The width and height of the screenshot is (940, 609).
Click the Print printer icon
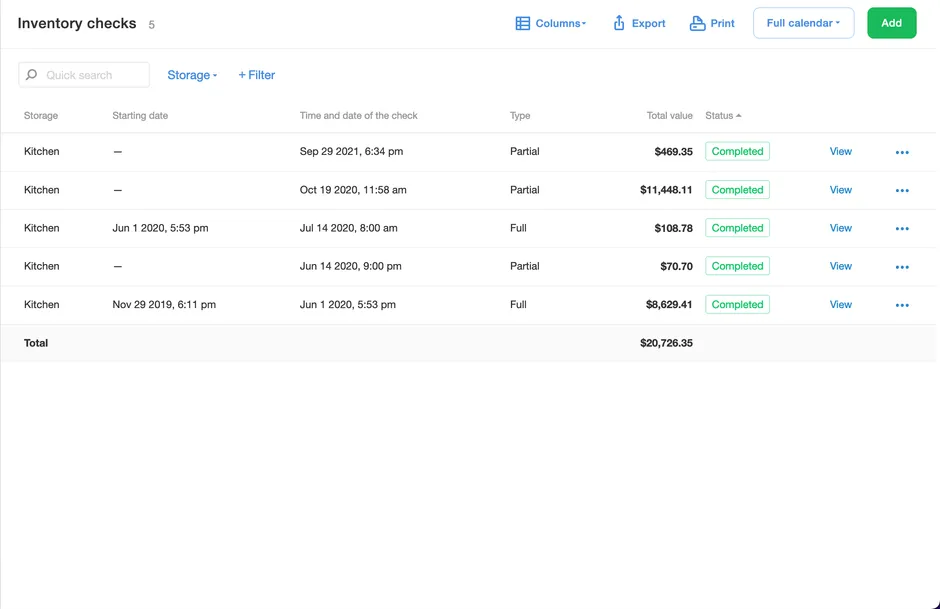pos(697,23)
